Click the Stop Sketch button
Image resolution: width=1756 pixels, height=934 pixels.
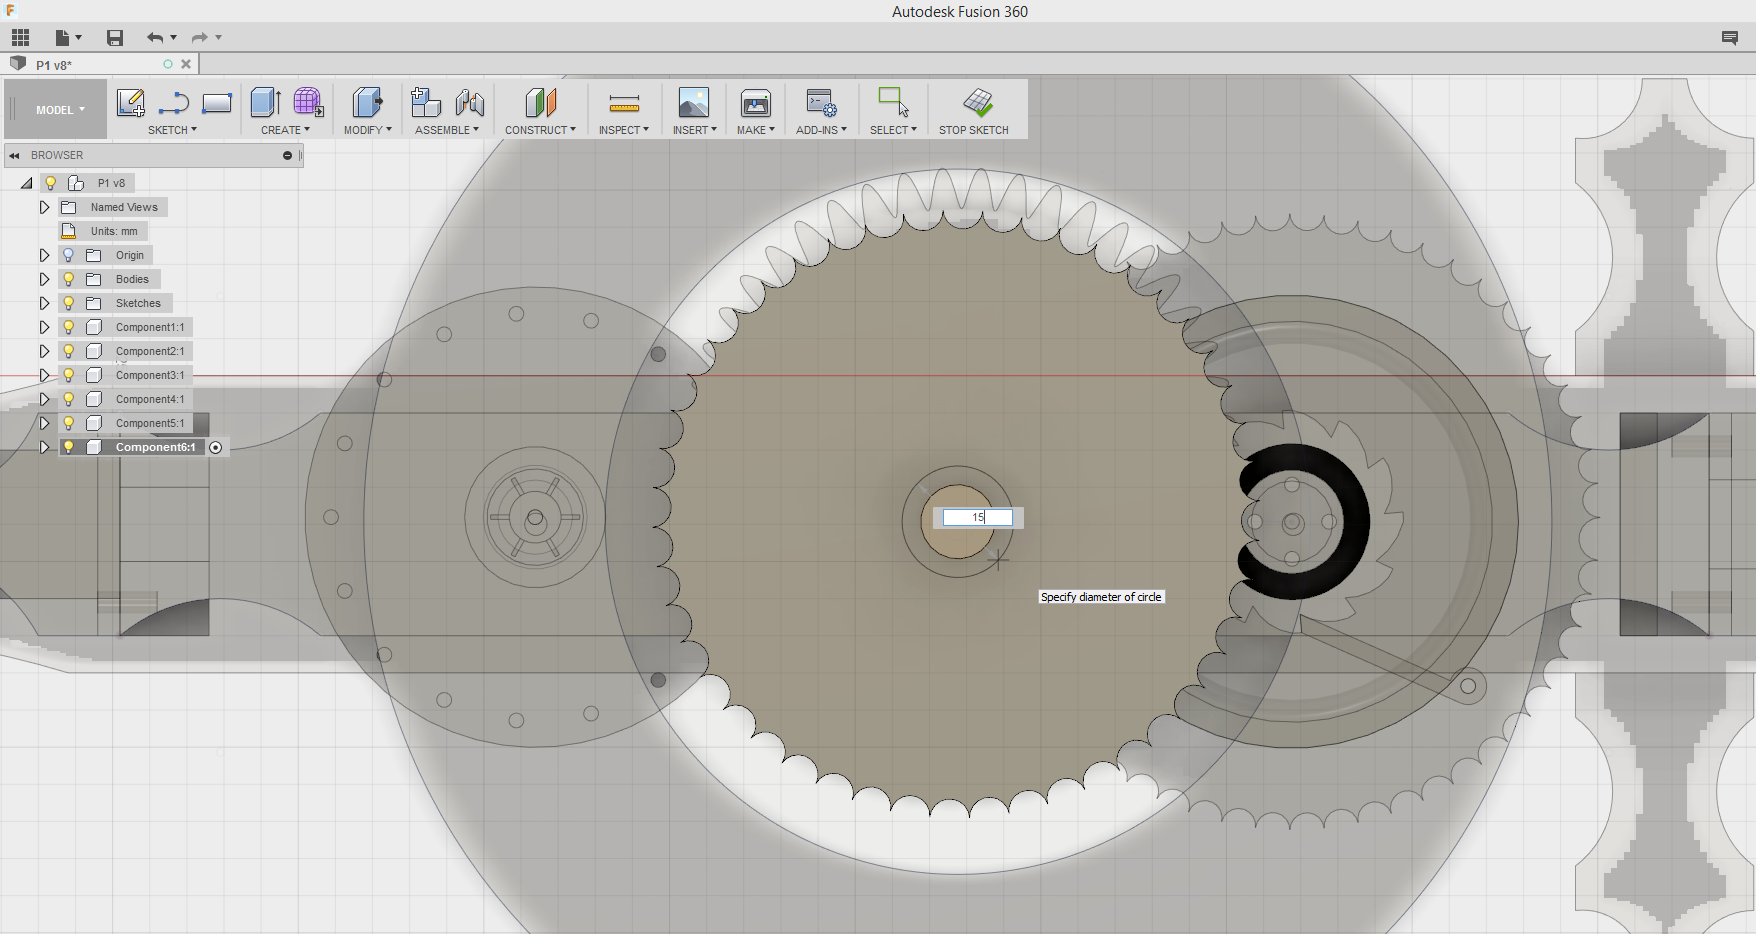(x=974, y=111)
